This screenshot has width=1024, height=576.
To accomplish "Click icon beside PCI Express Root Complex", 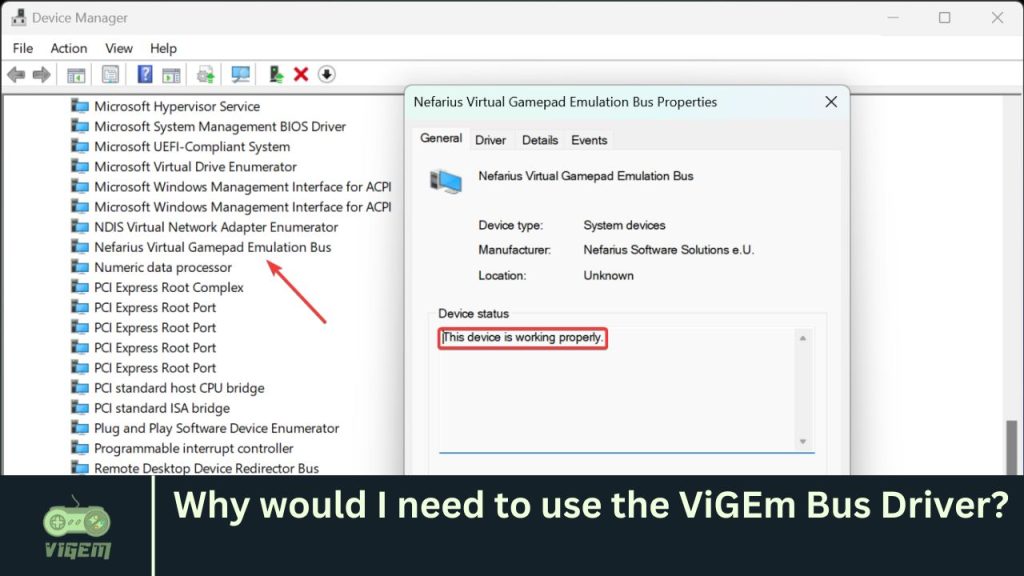I will [80, 287].
